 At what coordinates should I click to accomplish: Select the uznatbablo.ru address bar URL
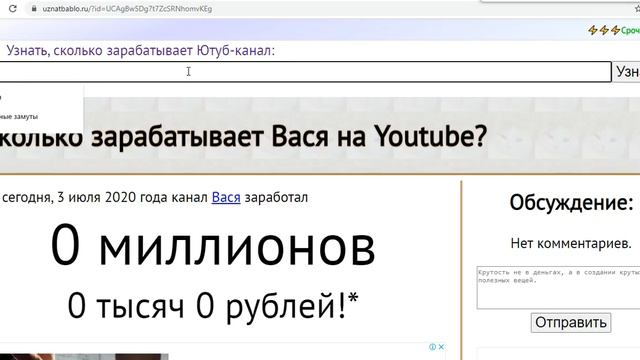coord(127,9)
